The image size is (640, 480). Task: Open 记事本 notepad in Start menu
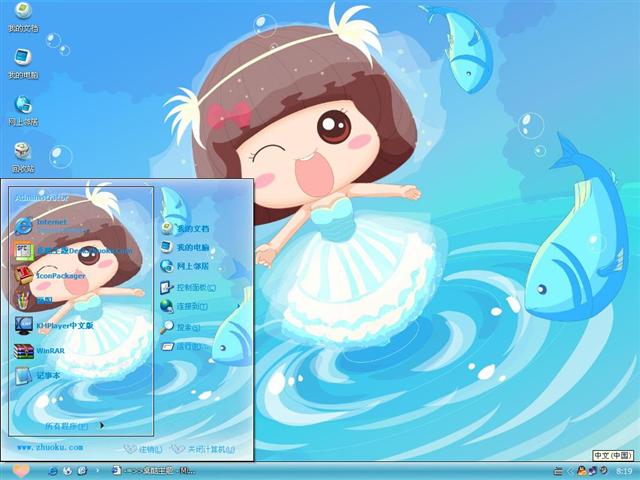click(x=38, y=376)
